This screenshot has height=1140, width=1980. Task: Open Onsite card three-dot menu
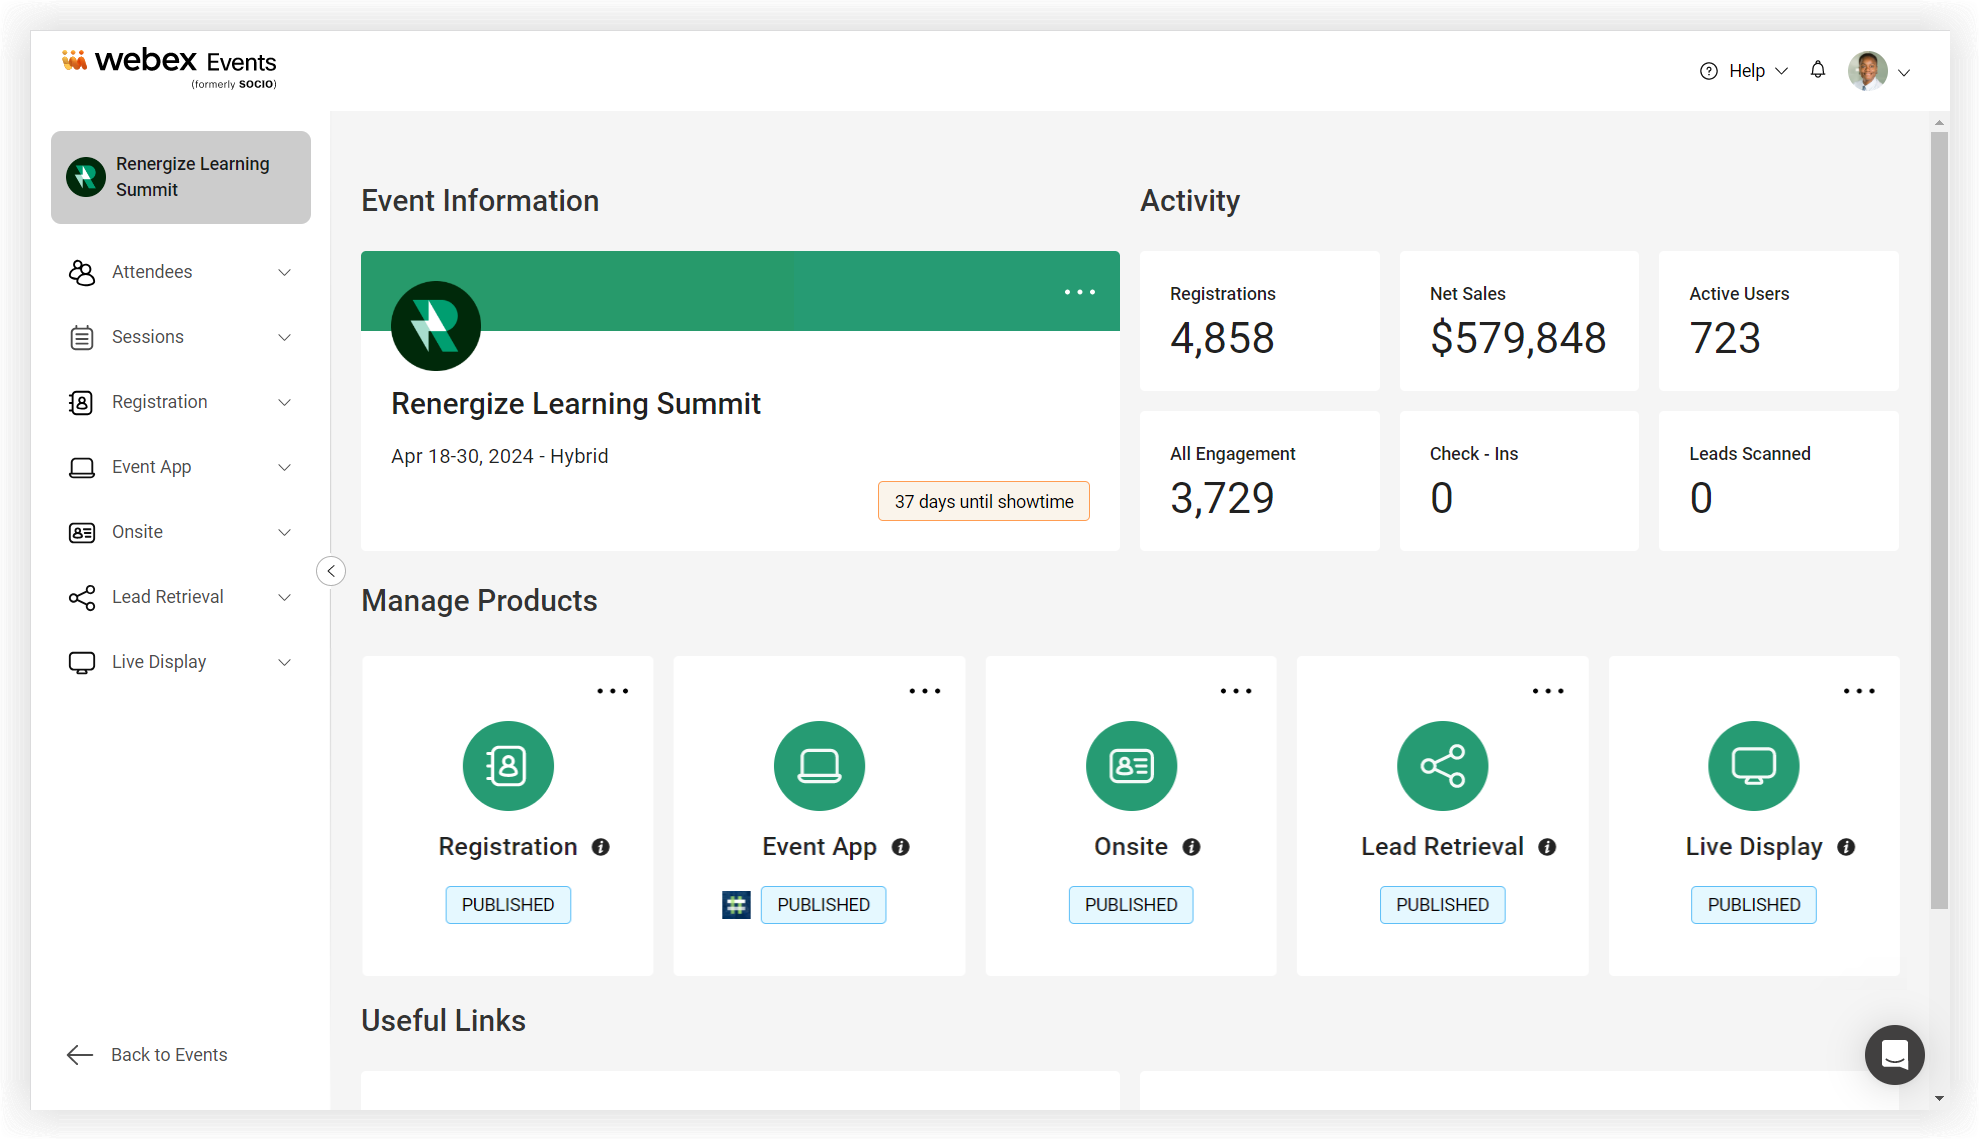click(1236, 691)
